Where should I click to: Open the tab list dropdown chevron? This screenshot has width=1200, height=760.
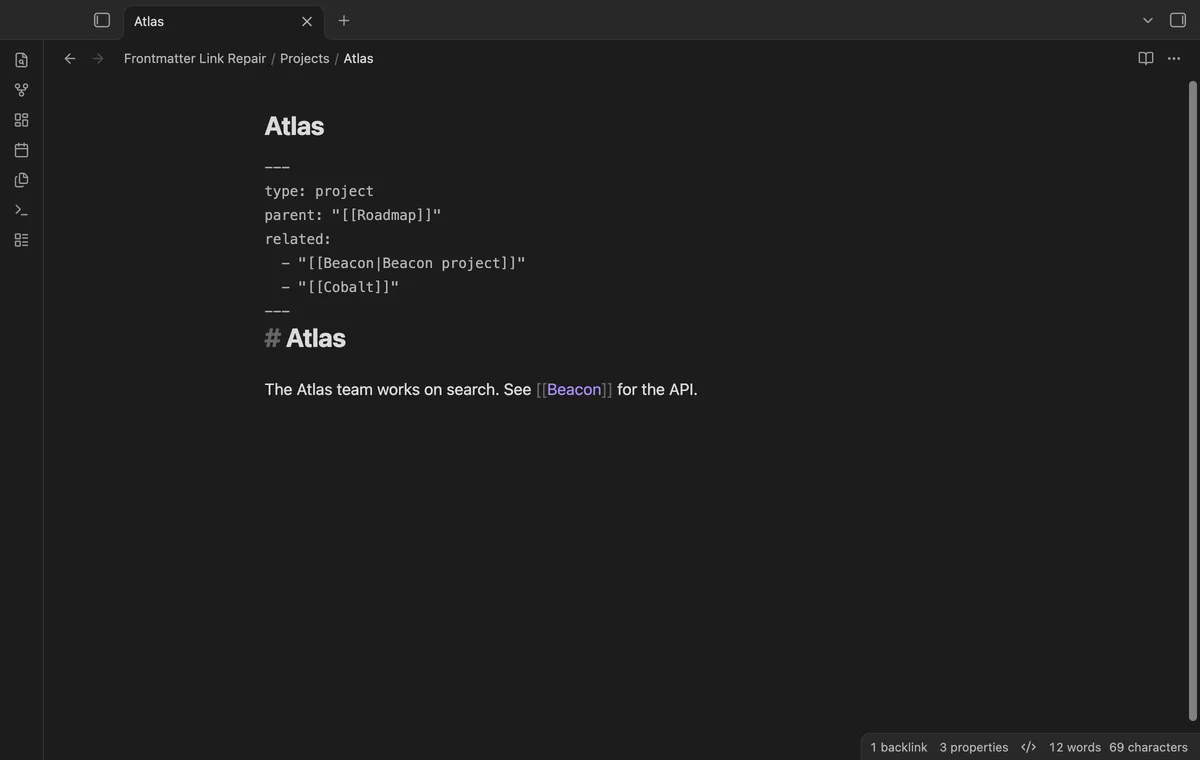pyautogui.click(x=1148, y=20)
